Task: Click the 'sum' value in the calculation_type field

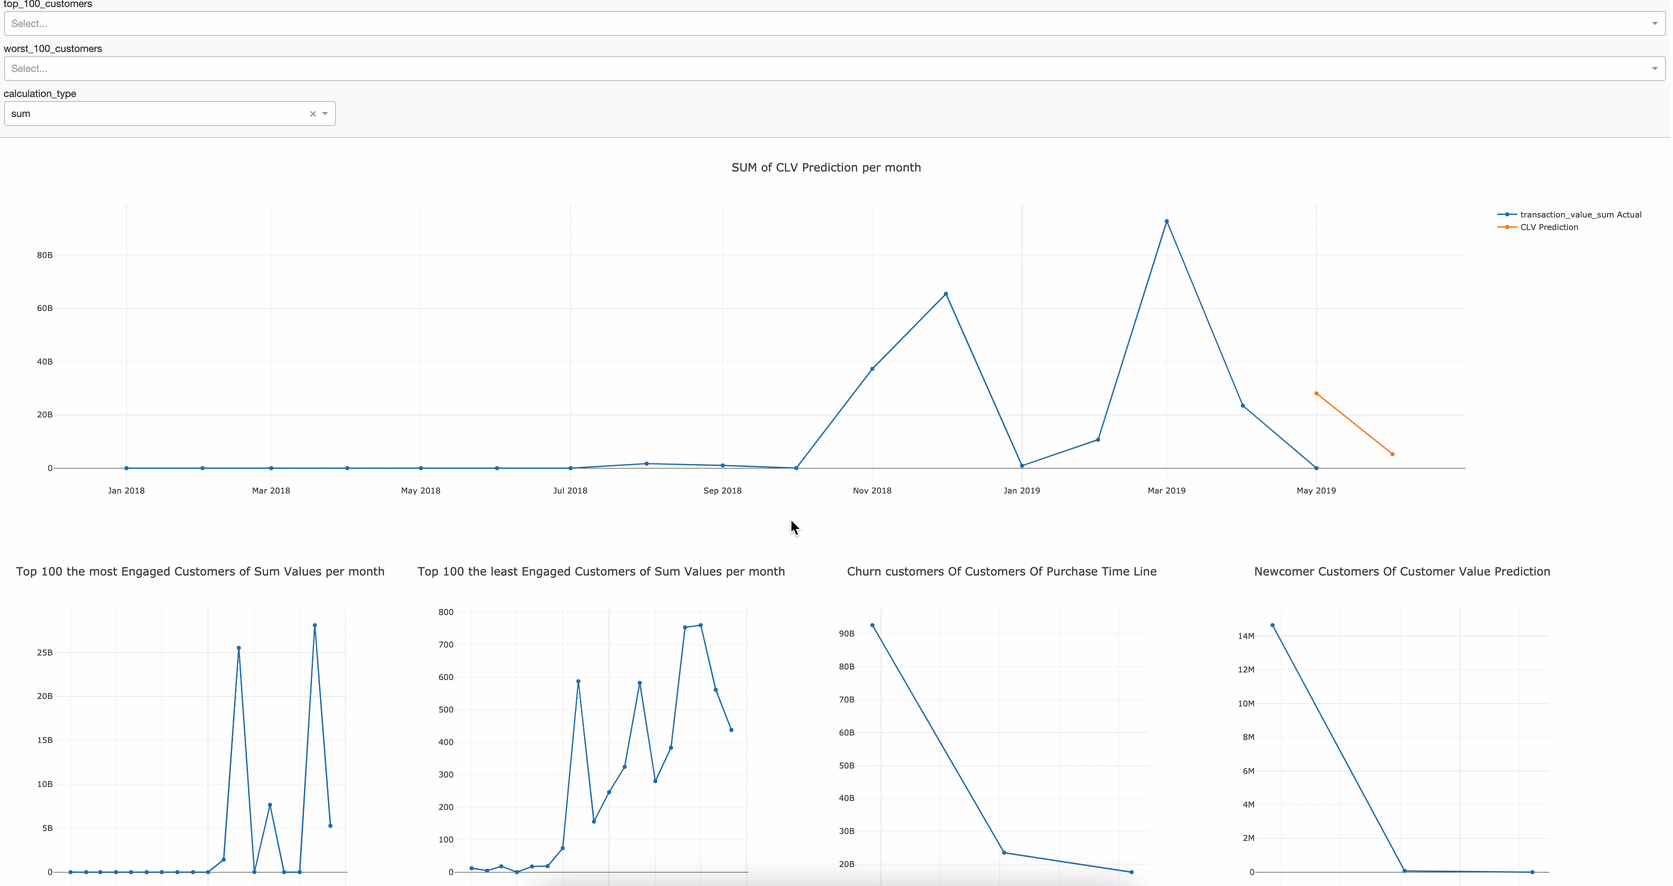Action: point(21,114)
